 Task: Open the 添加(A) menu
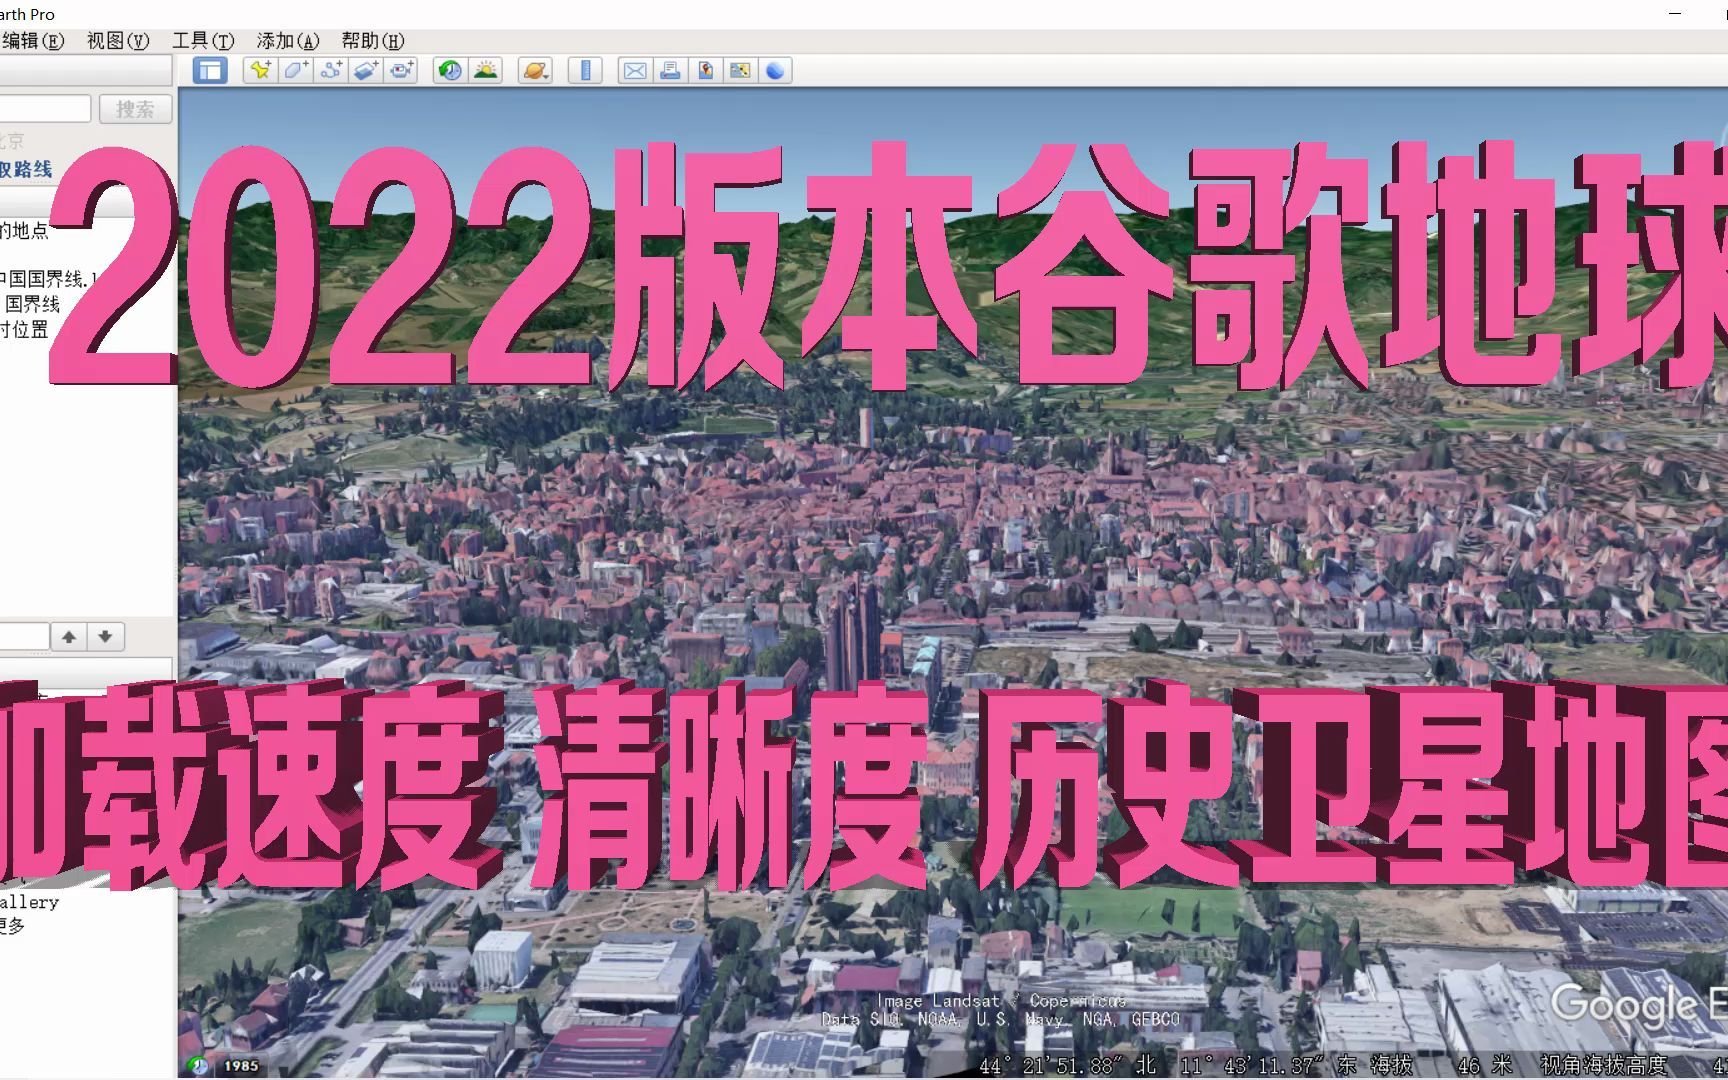pos(287,41)
